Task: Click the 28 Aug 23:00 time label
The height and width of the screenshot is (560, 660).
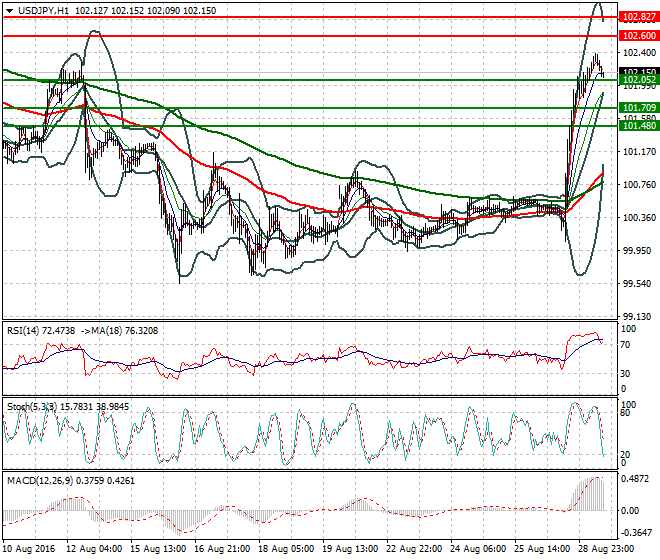Action: 607,549
